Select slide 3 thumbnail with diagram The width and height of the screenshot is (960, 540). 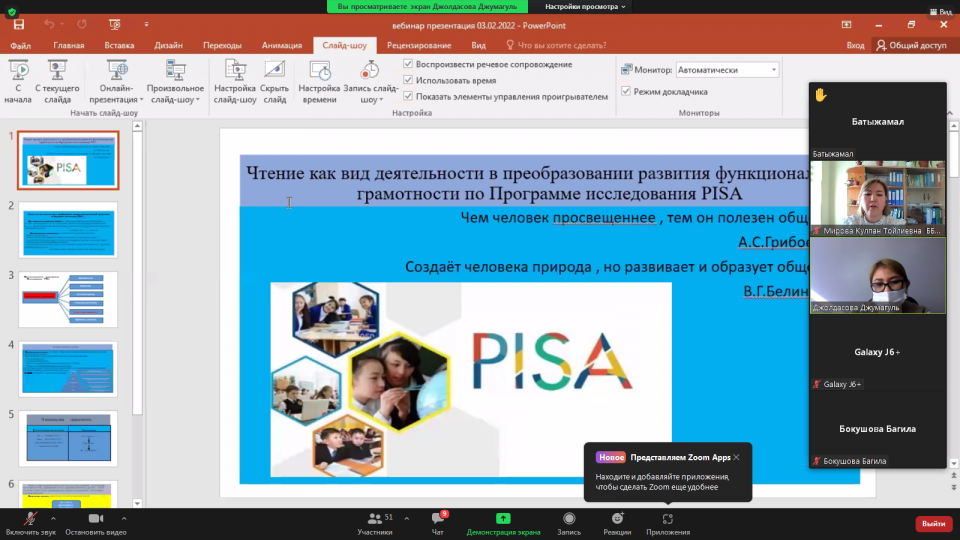pyautogui.click(x=68, y=299)
